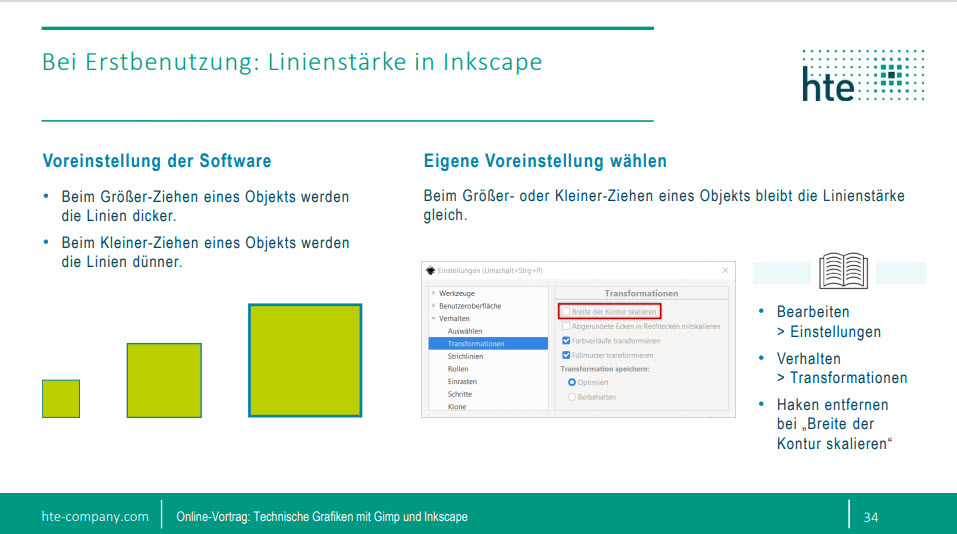The width and height of the screenshot is (957, 534).
Task: Click 'Transformation speichern:' label
Action: pyautogui.click(x=604, y=369)
